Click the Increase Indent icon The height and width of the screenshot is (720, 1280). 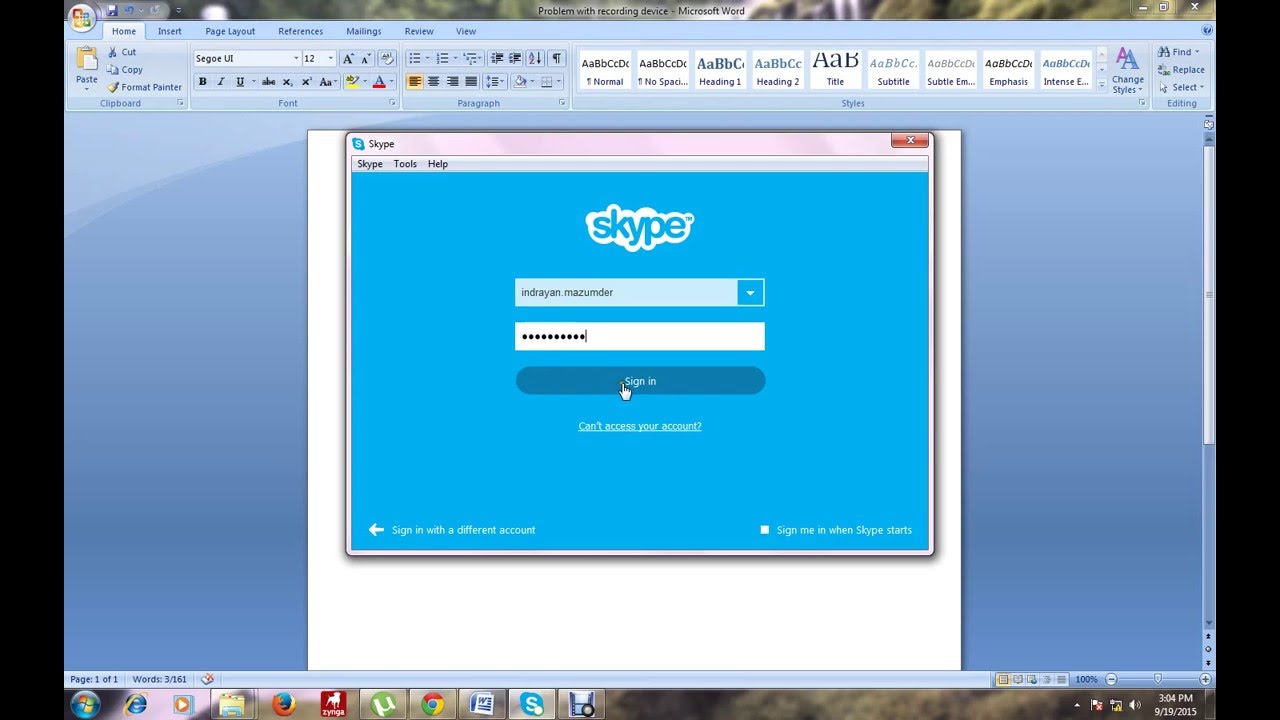515,59
